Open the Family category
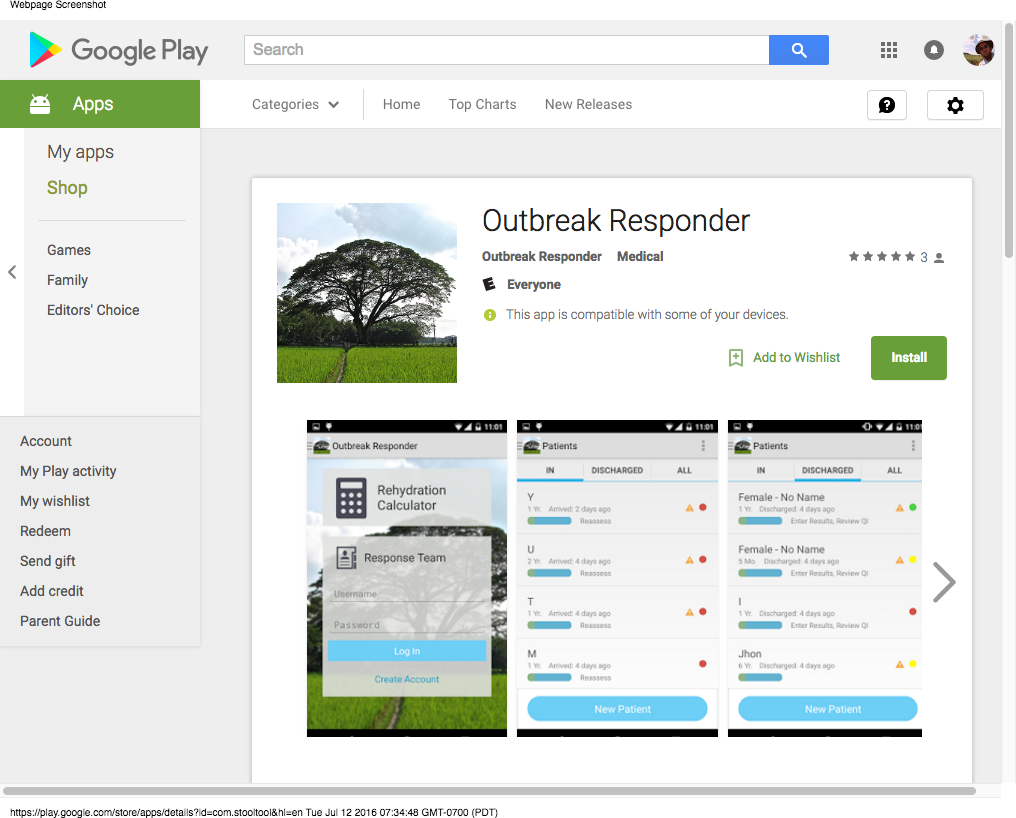Screen dimensions: 1016x818 pos(67,280)
